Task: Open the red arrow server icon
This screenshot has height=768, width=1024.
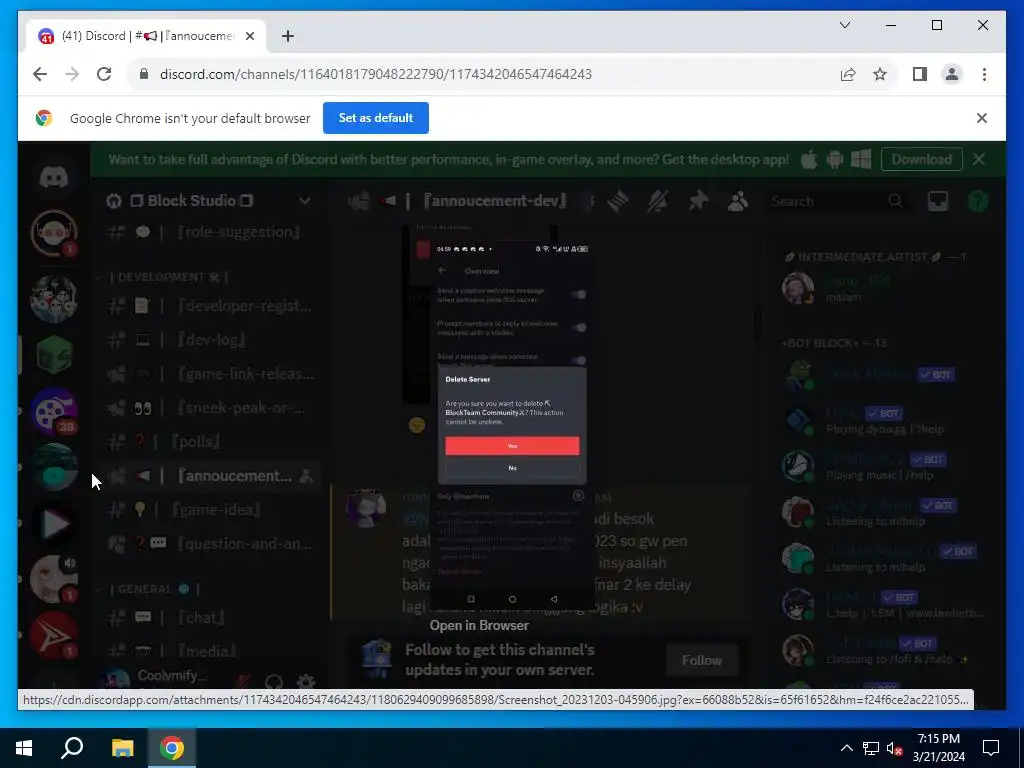Action: [x=54, y=635]
